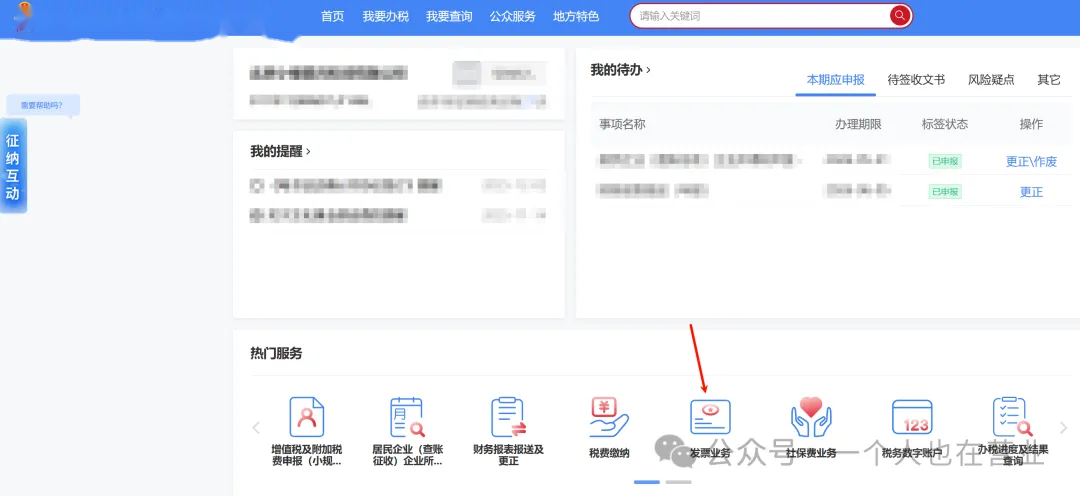This screenshot has width=1080, height=496.
Task: Open 社保费业务 heart-hands icon
Action: [x=811, y=417]
